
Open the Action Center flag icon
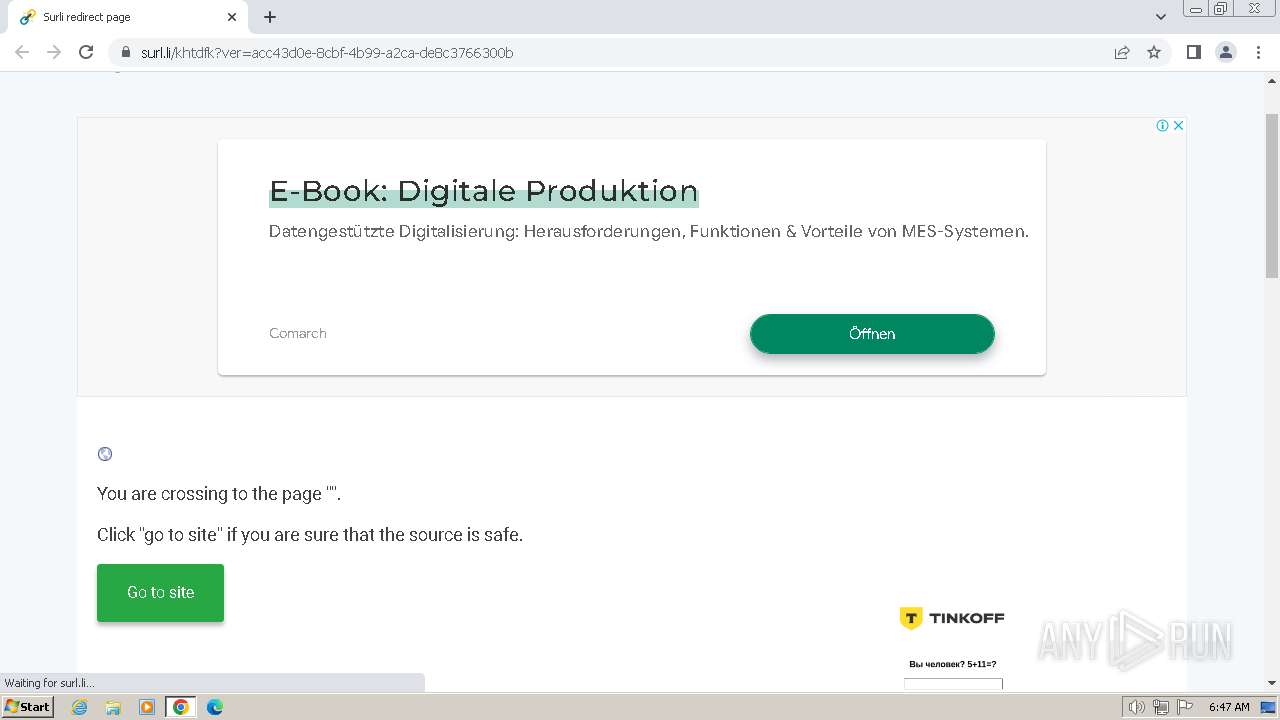coord(1185,707)
